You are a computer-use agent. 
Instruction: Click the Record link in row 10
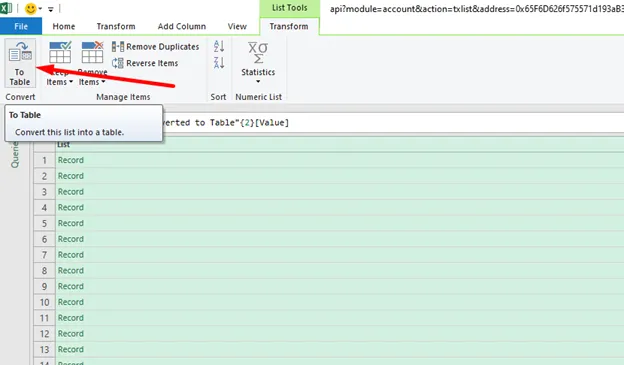coord(70,302)
